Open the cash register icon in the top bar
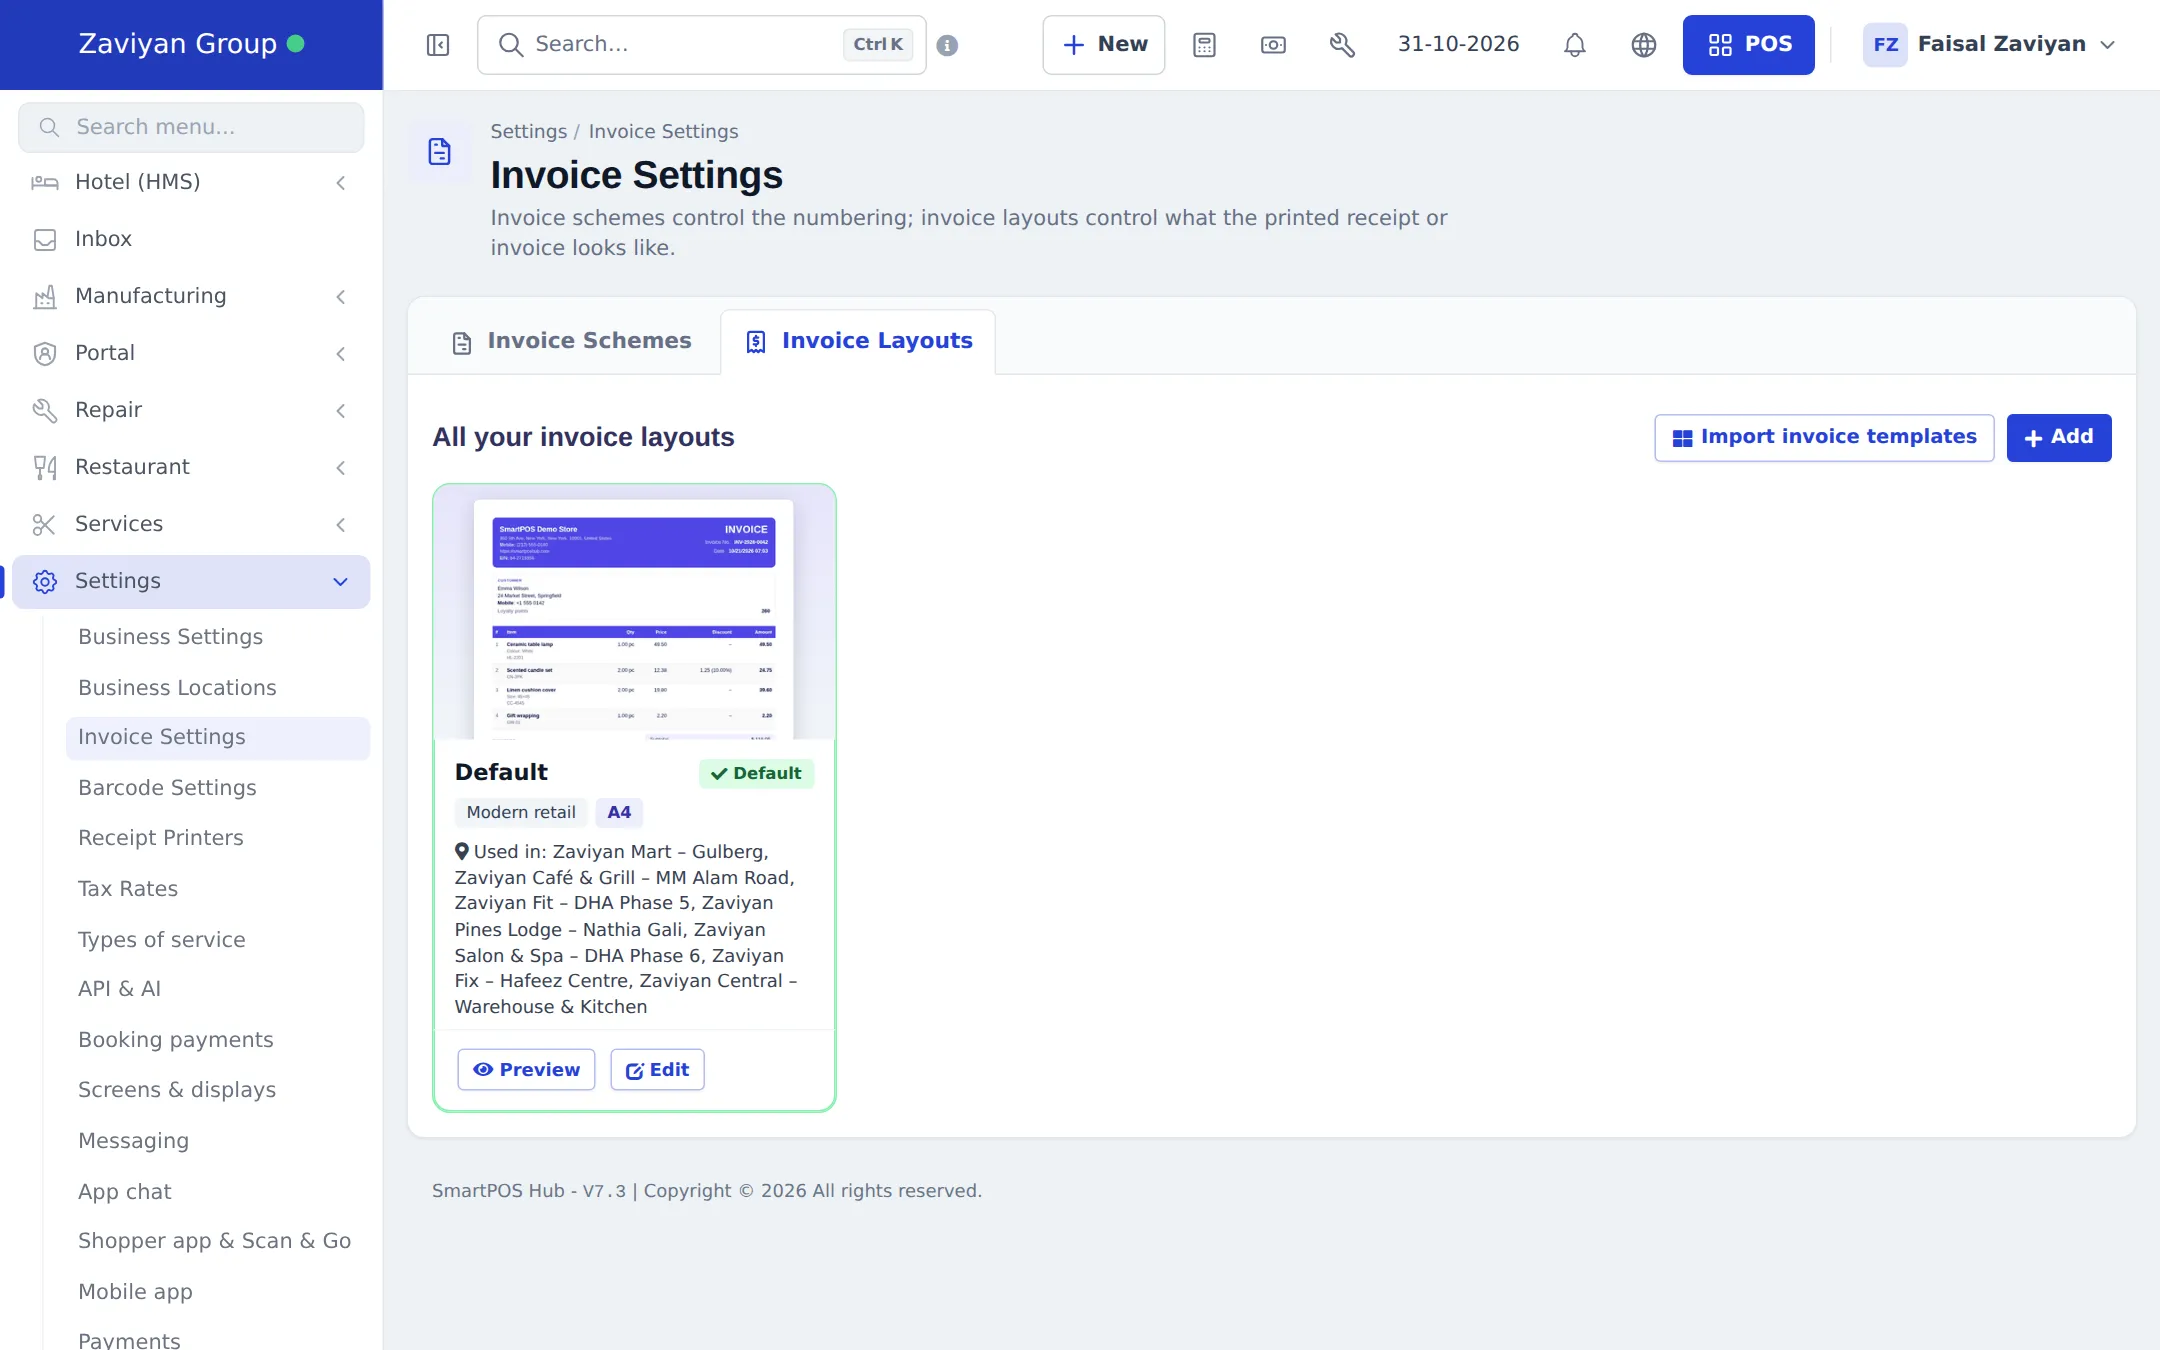The height and width of the screenshot is (1350, 2160). [1273, 45]
